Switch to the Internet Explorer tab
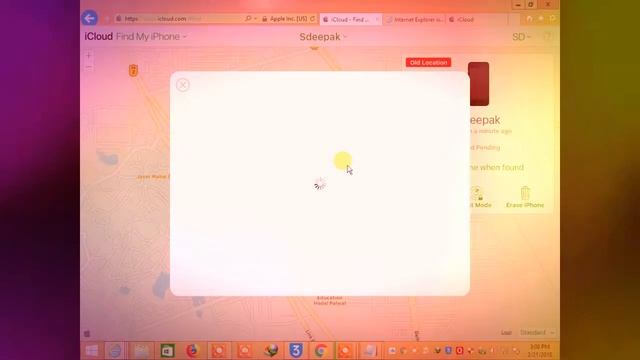The image size is (640, 360). [x=415, y=19]
